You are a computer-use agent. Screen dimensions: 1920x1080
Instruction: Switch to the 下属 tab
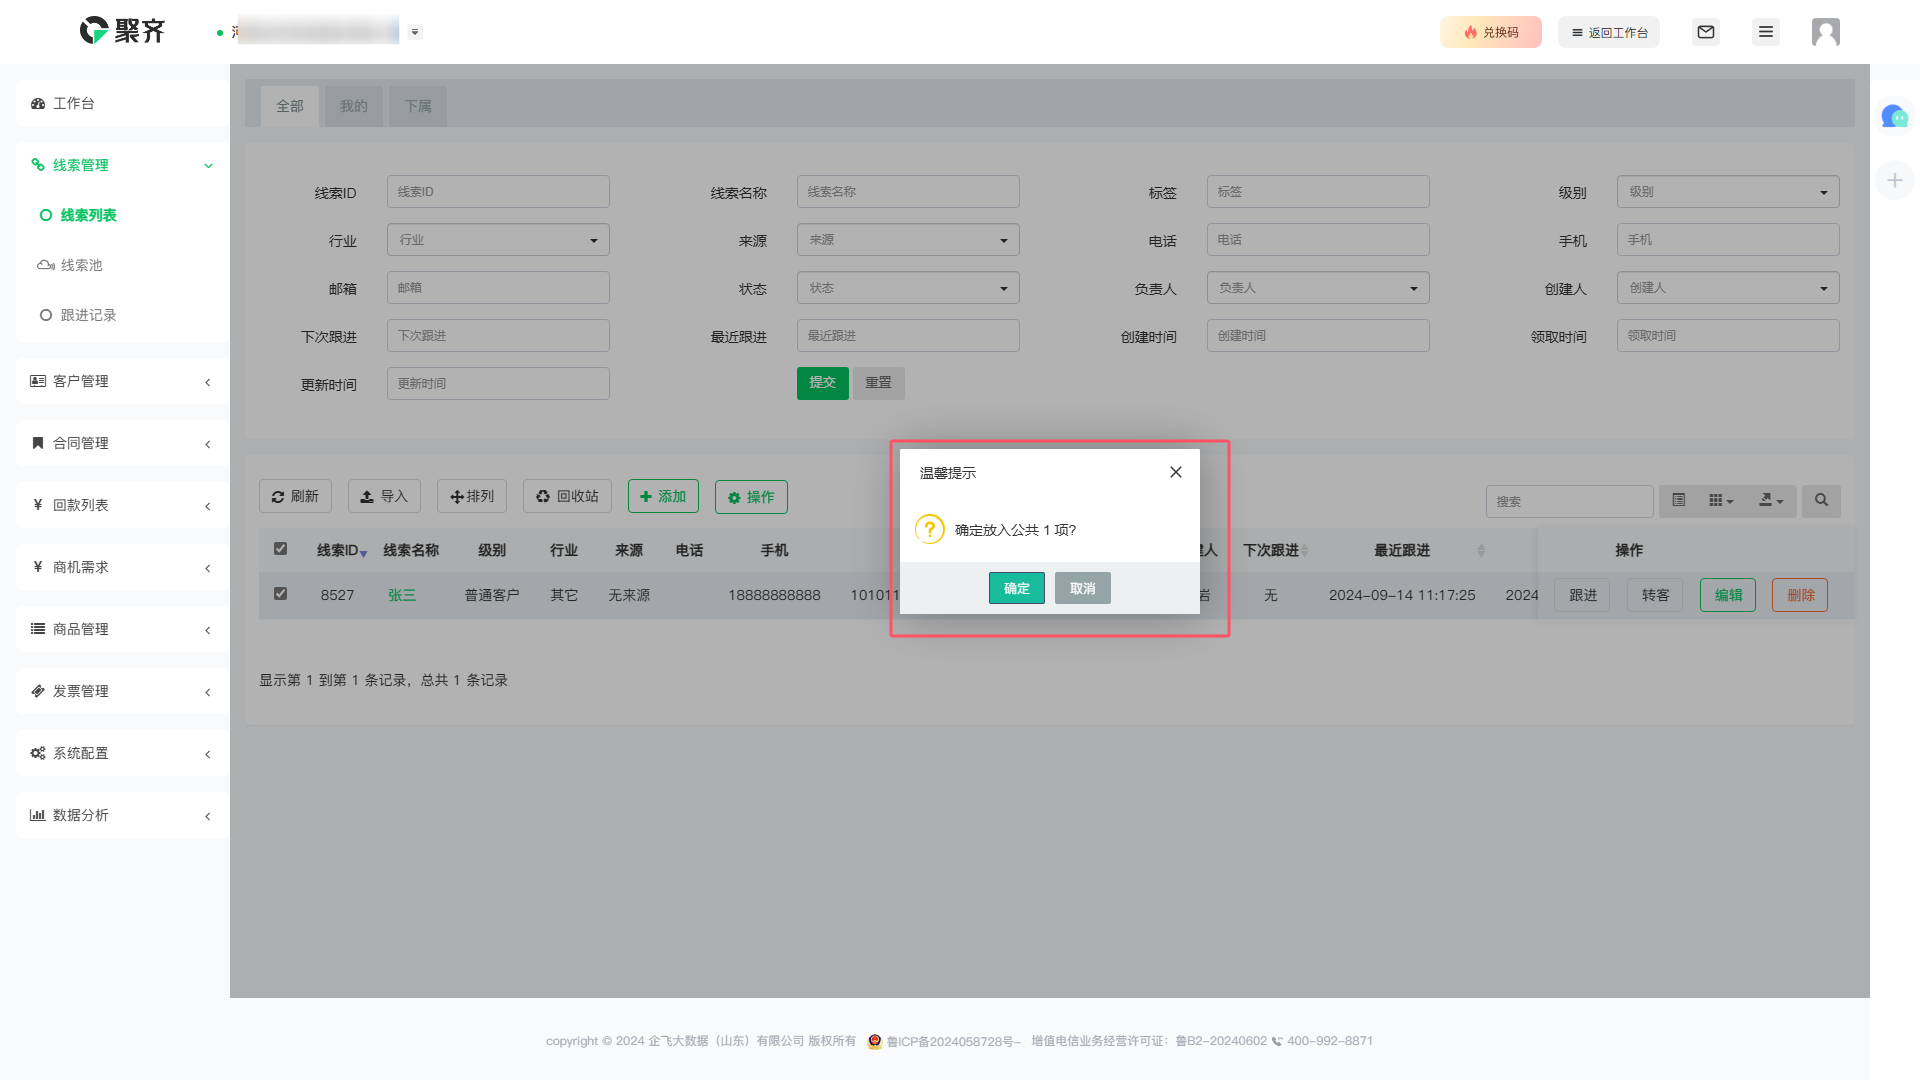418,106
